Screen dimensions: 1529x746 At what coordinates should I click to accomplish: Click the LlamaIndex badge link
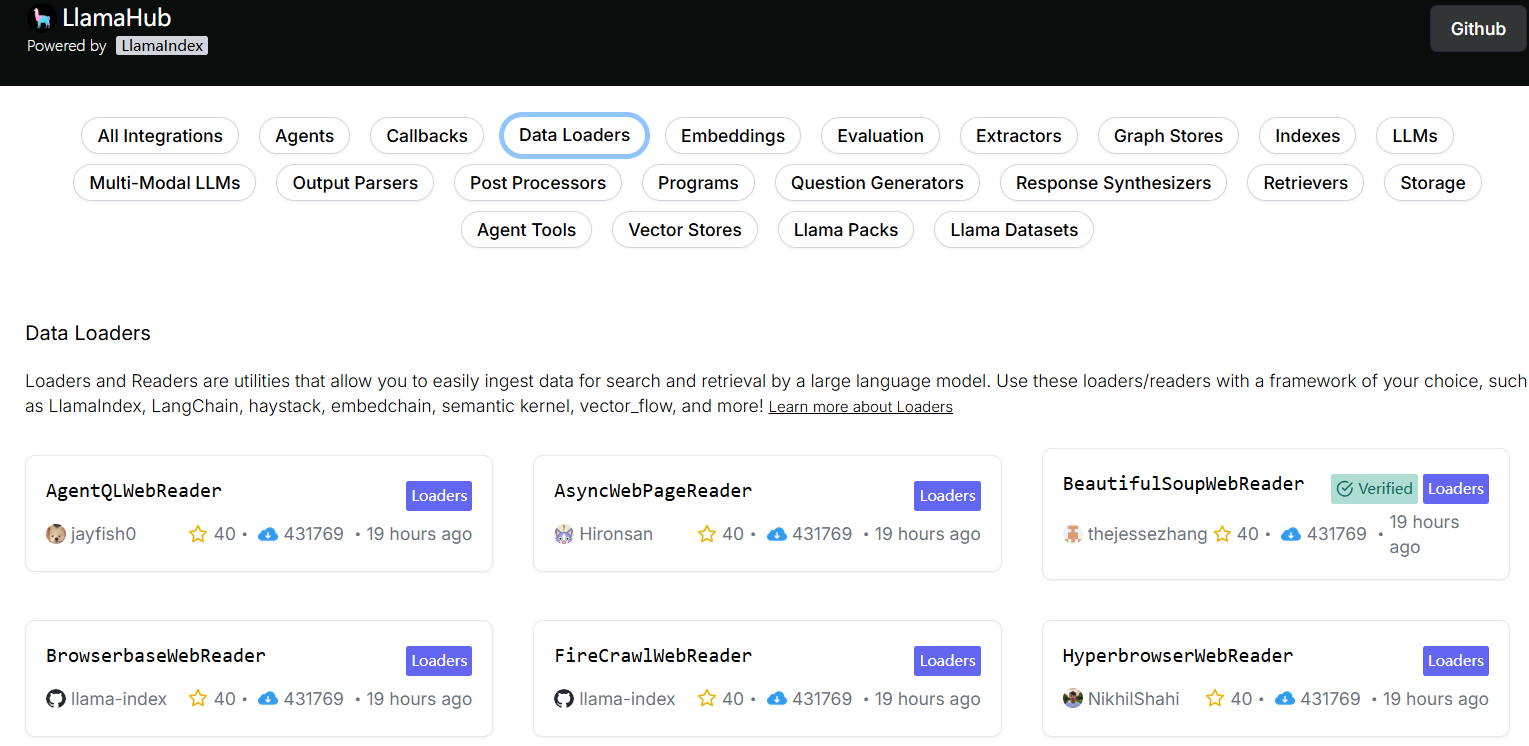(162, 46)
